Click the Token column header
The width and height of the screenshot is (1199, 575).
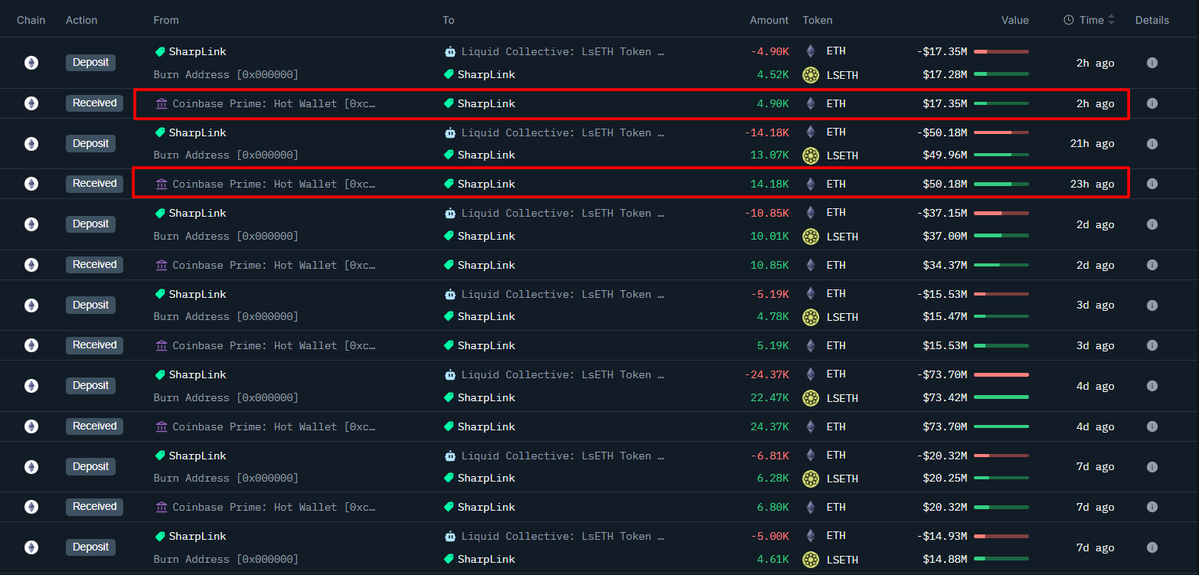817,20
